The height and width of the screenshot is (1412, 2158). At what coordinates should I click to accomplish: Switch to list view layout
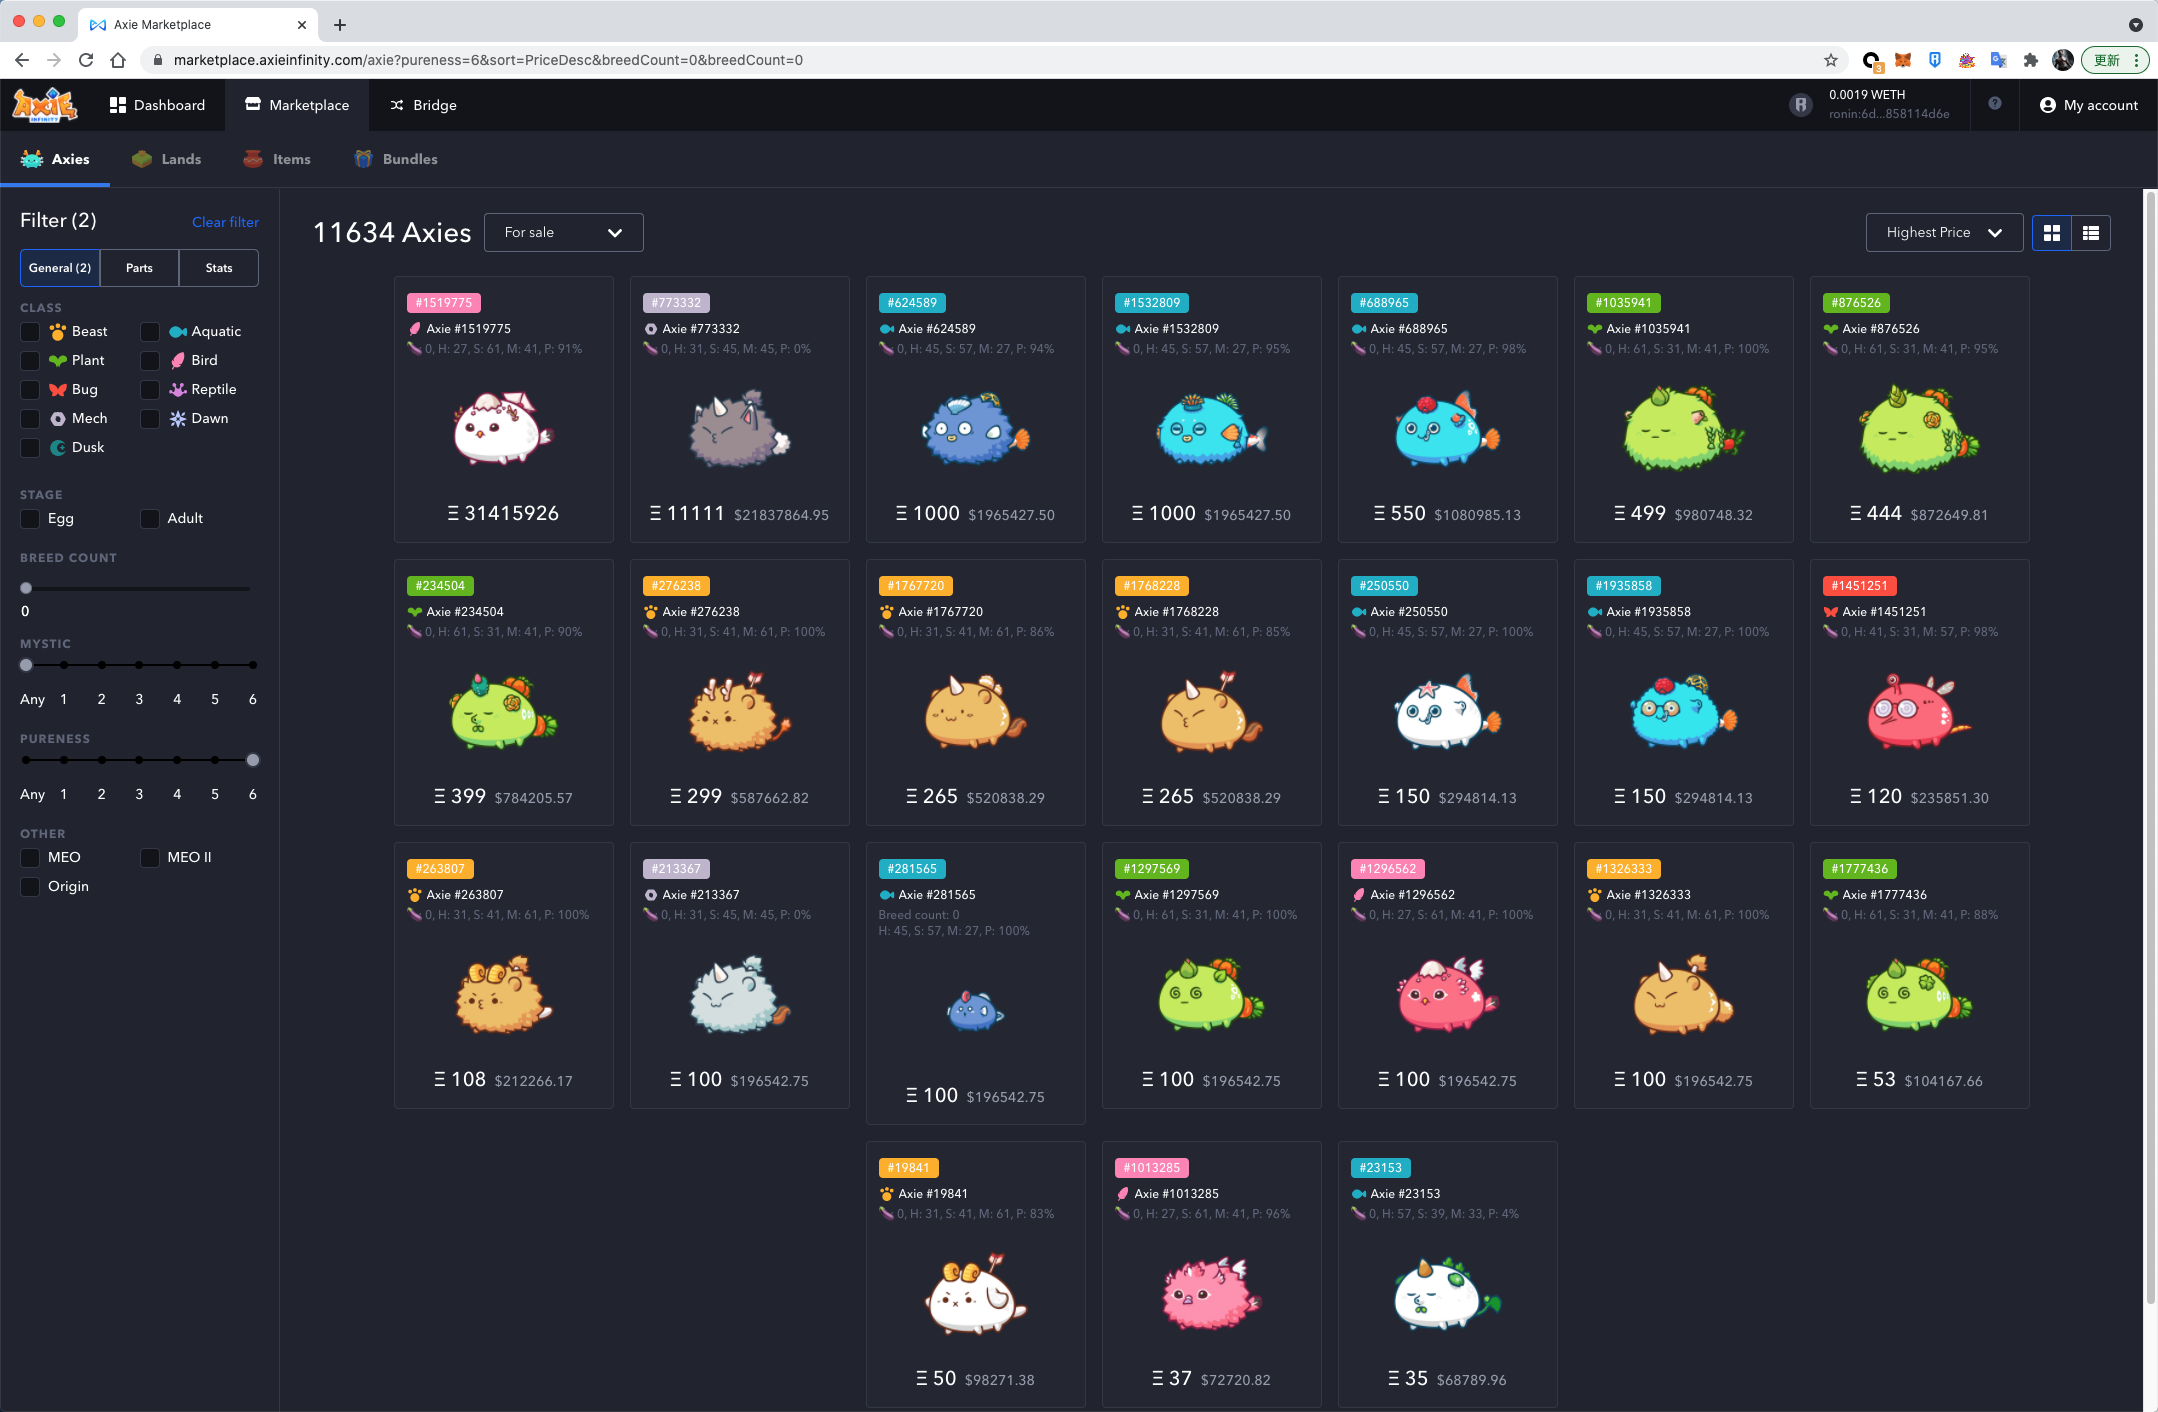(2091, 232)
